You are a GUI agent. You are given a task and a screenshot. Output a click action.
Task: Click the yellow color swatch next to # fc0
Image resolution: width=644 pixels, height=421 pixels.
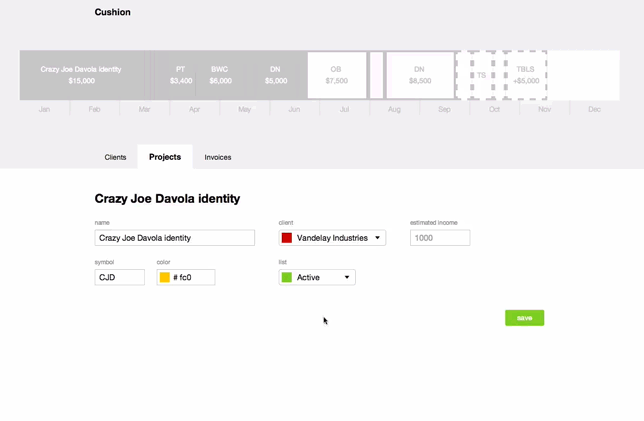pyautogui.click(x=165, y=277)
